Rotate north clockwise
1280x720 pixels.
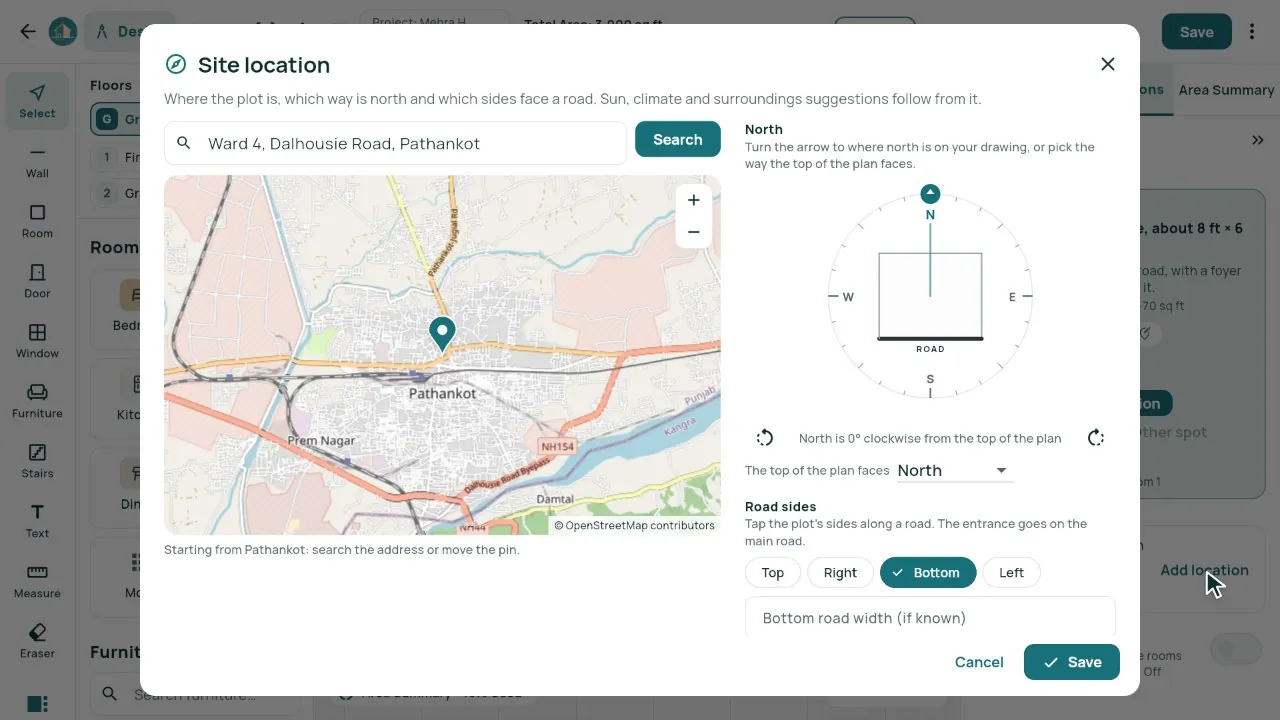pos(1096,438)
